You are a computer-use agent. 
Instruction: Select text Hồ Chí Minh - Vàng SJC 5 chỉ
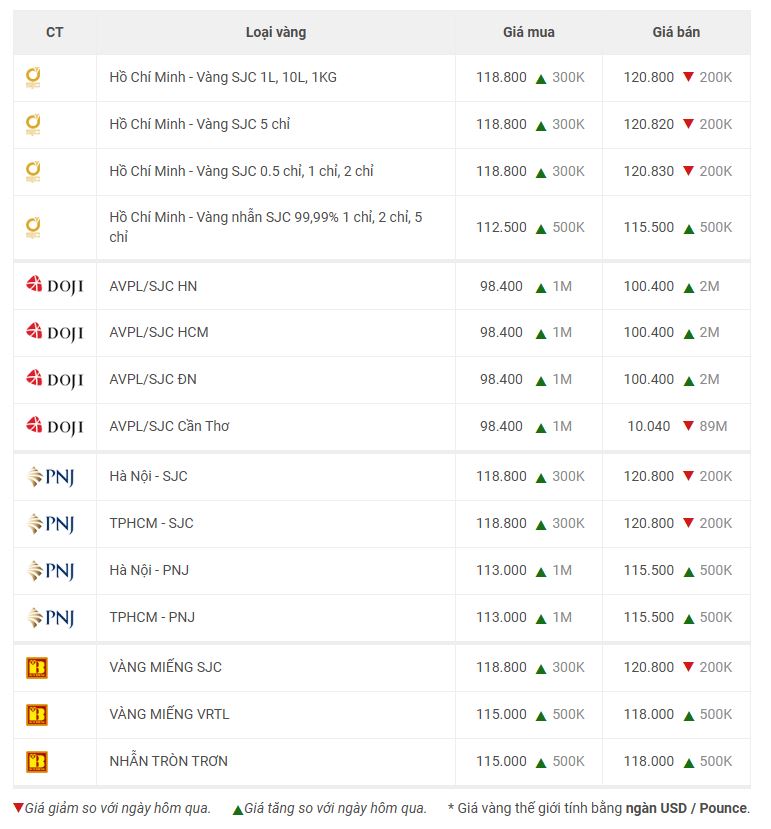pyautogui.click(x=199, y=124)
